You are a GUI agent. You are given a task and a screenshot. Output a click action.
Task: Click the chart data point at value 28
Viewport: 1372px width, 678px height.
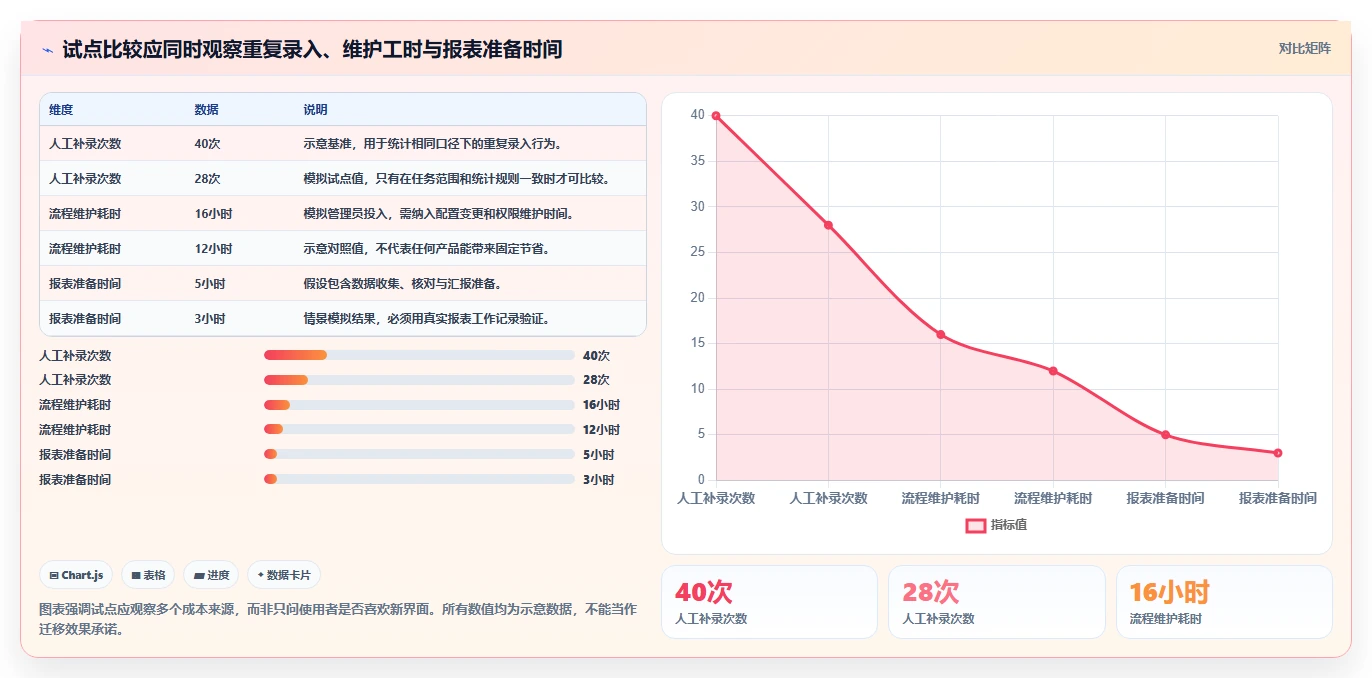point(828,225)
